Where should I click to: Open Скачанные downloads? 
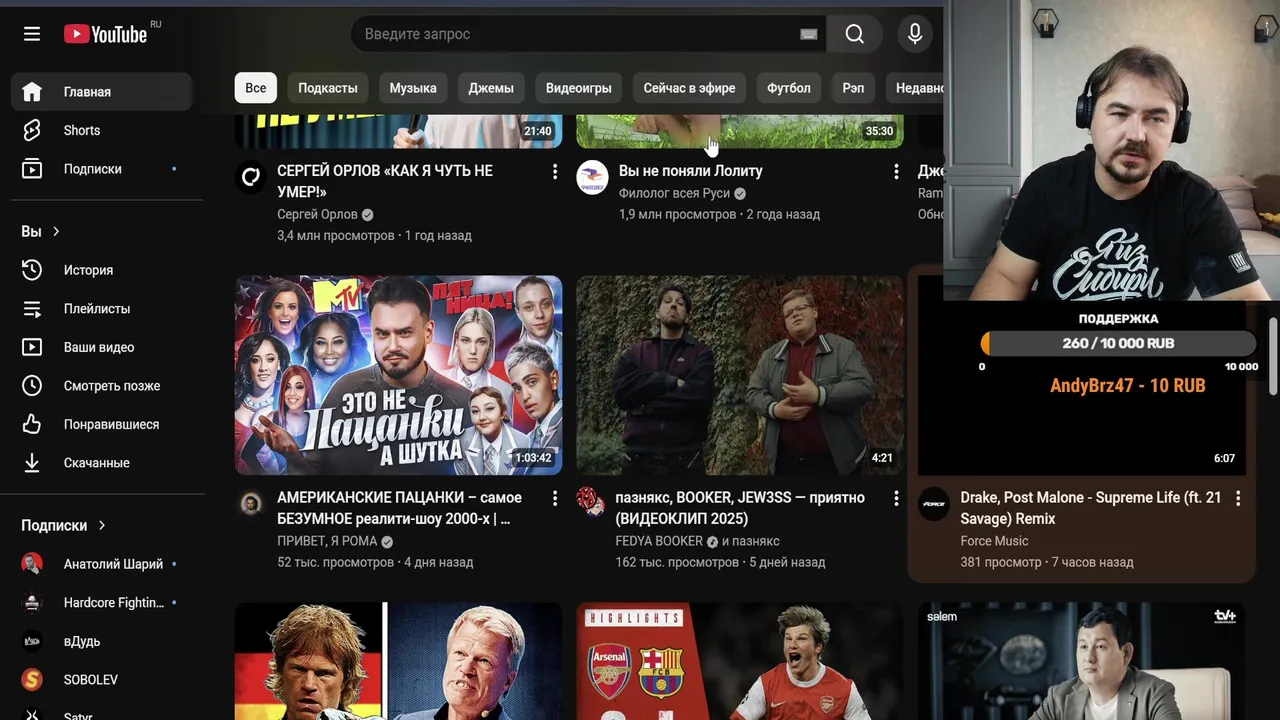(x=102, y=463)
